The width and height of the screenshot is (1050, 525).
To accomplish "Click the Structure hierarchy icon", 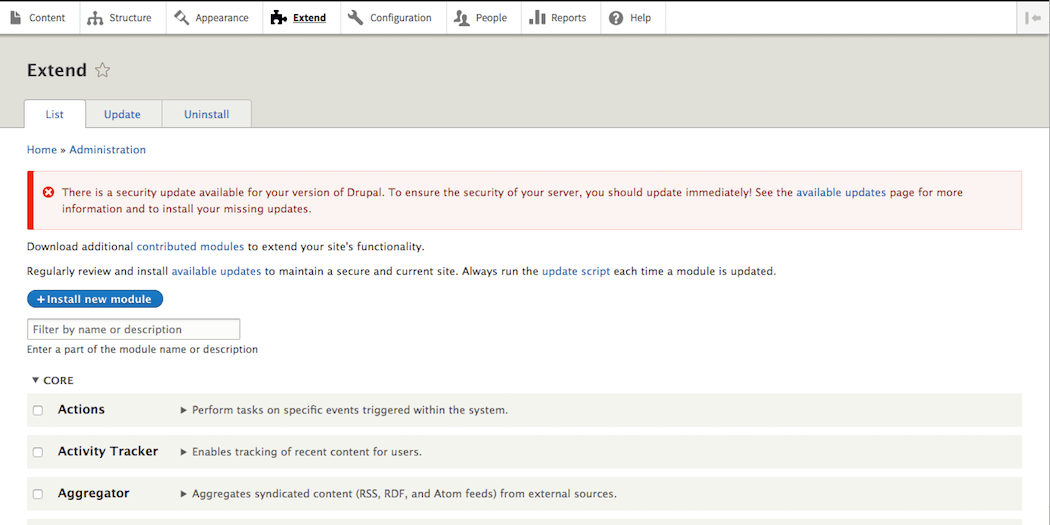I will (x=95, y=18).
